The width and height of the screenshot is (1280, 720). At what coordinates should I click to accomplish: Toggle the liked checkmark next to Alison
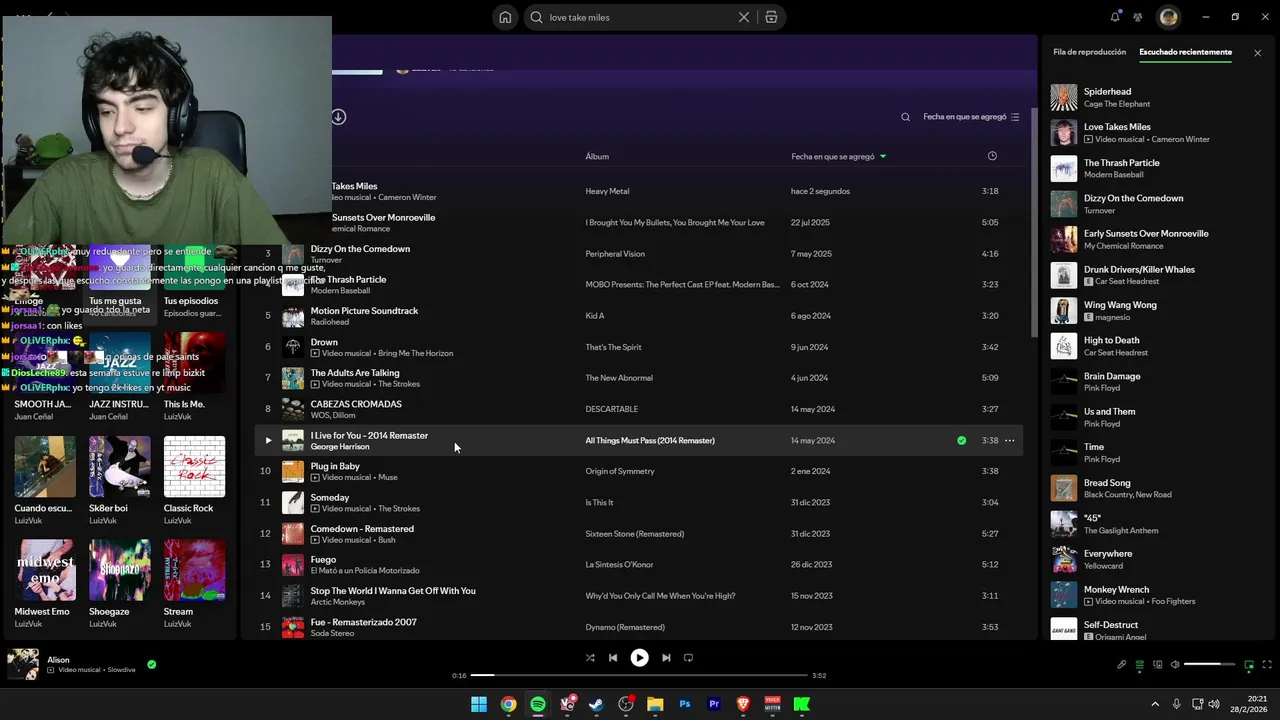pyautogui.click(x=152, y=664)
